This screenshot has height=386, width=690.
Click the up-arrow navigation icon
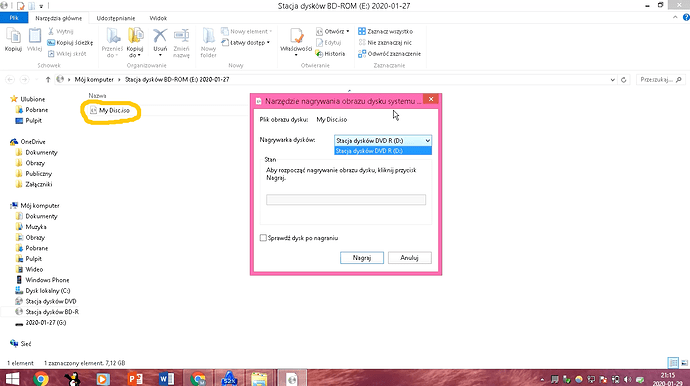(x=48, y=80)
